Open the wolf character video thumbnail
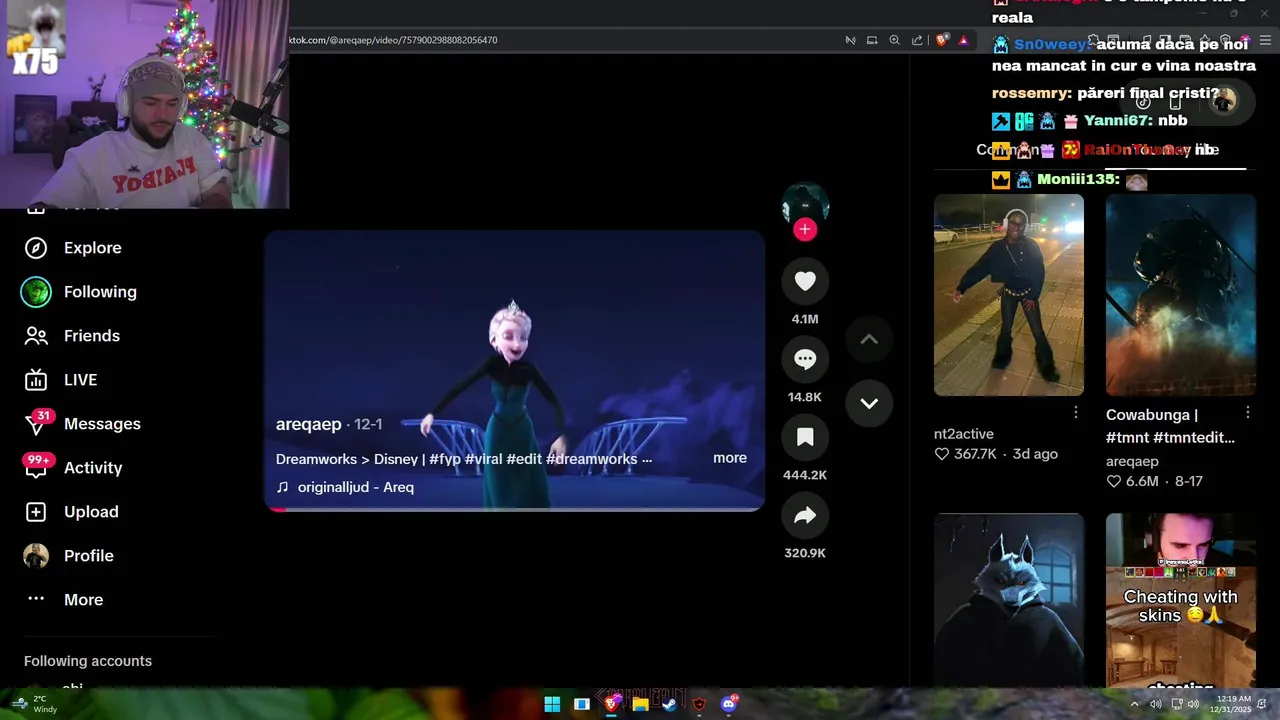The height and width of the screenshot is (720, 1280). pos(1009,600)
